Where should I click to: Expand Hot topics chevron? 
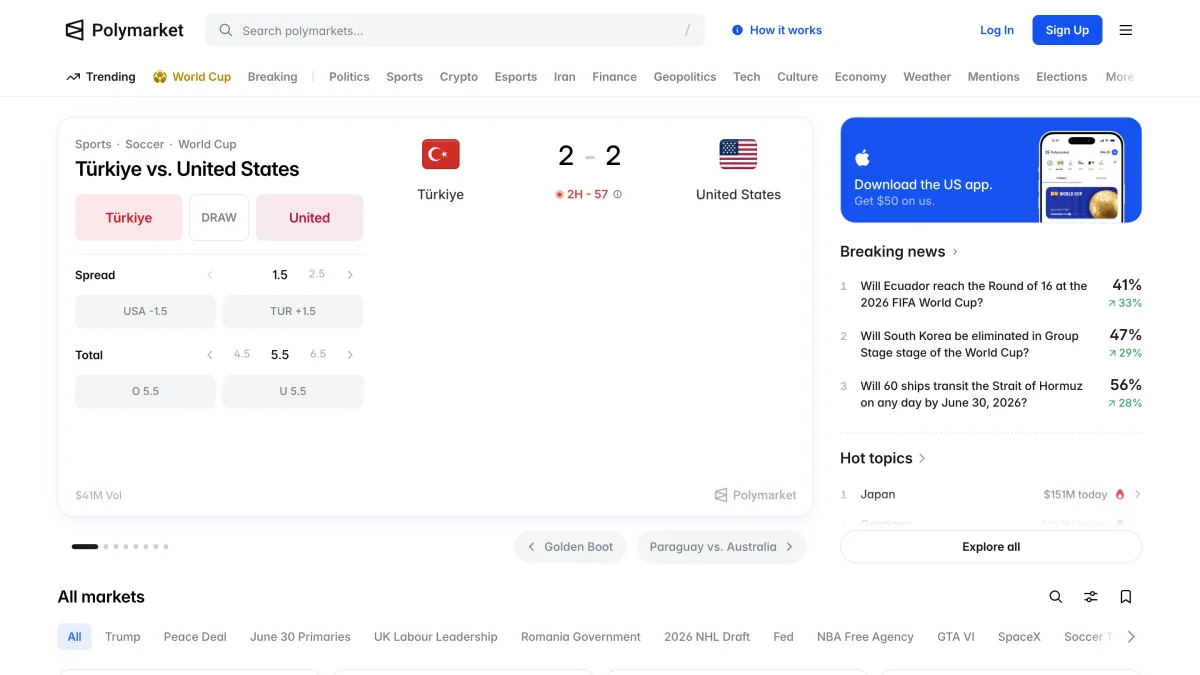pos(922,458)
